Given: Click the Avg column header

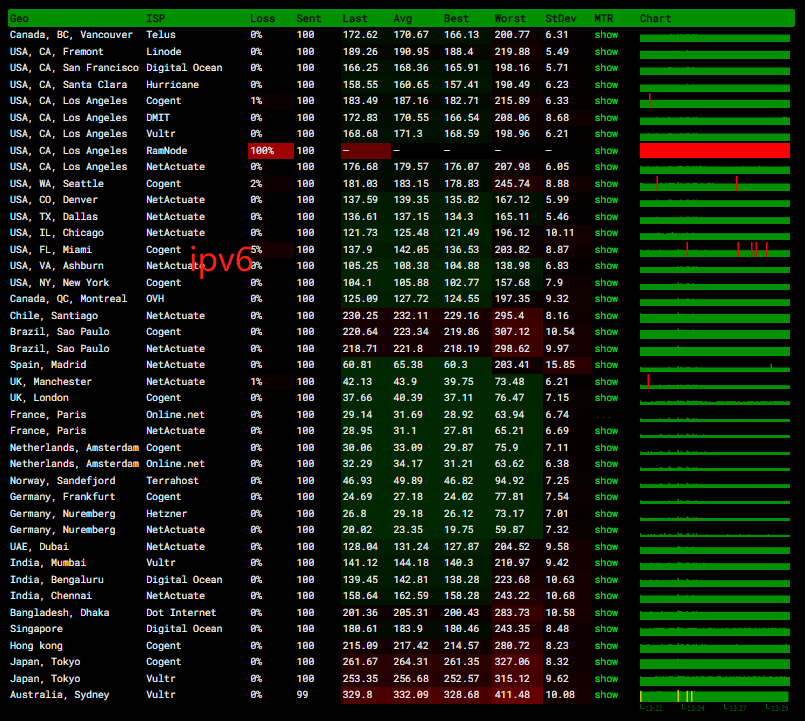Looking at the screenshot, I should [x=402, y=18].
